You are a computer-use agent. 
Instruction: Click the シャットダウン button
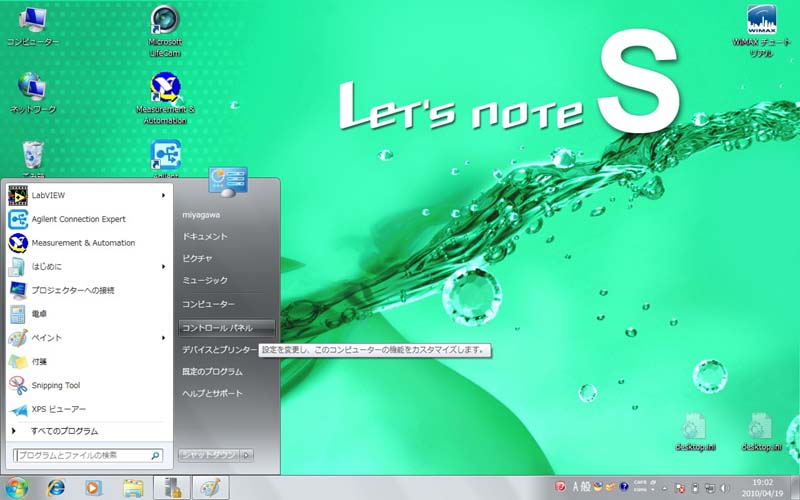pyautogui.click(x=209, y=455)
